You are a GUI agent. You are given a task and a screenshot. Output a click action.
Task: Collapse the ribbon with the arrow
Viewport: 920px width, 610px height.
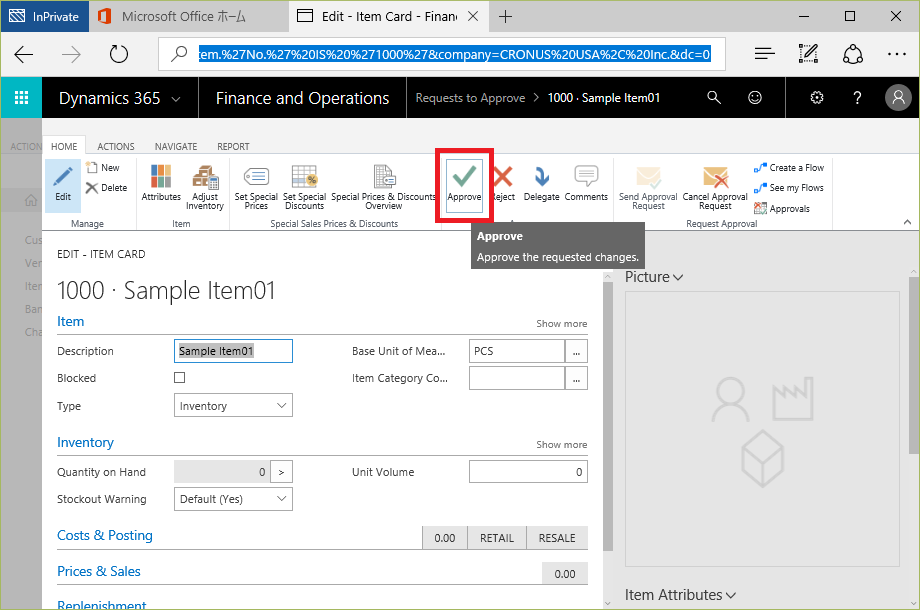pos(907,222)
